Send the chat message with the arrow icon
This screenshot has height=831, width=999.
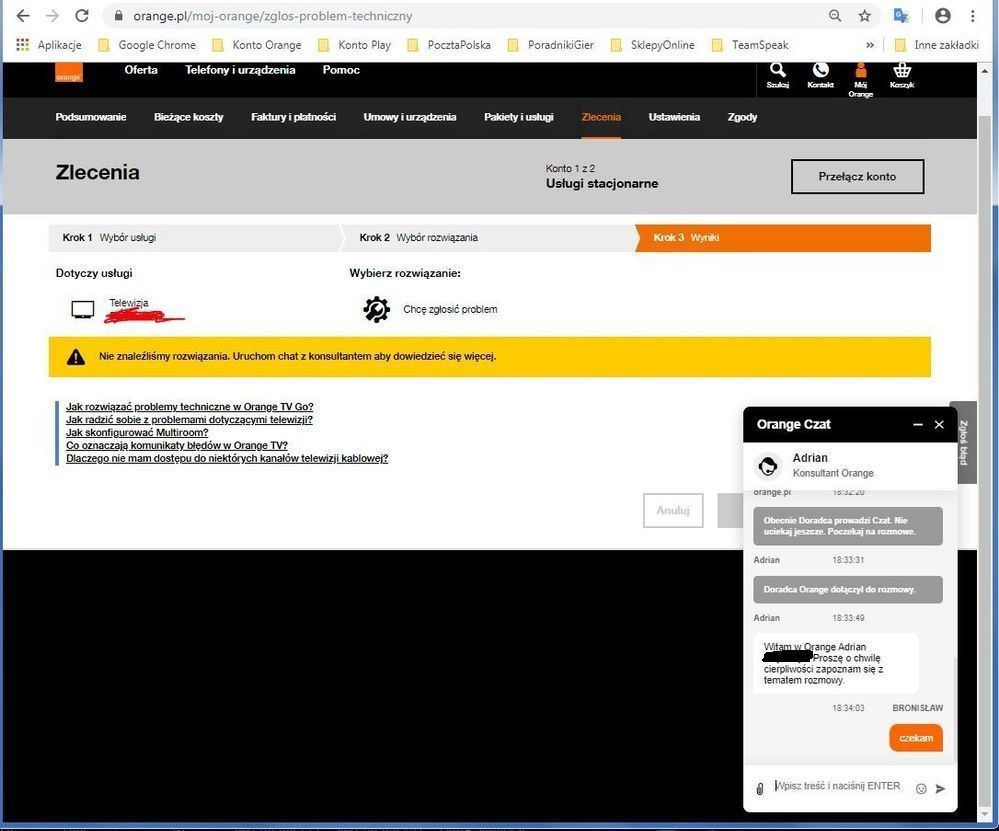939,789
